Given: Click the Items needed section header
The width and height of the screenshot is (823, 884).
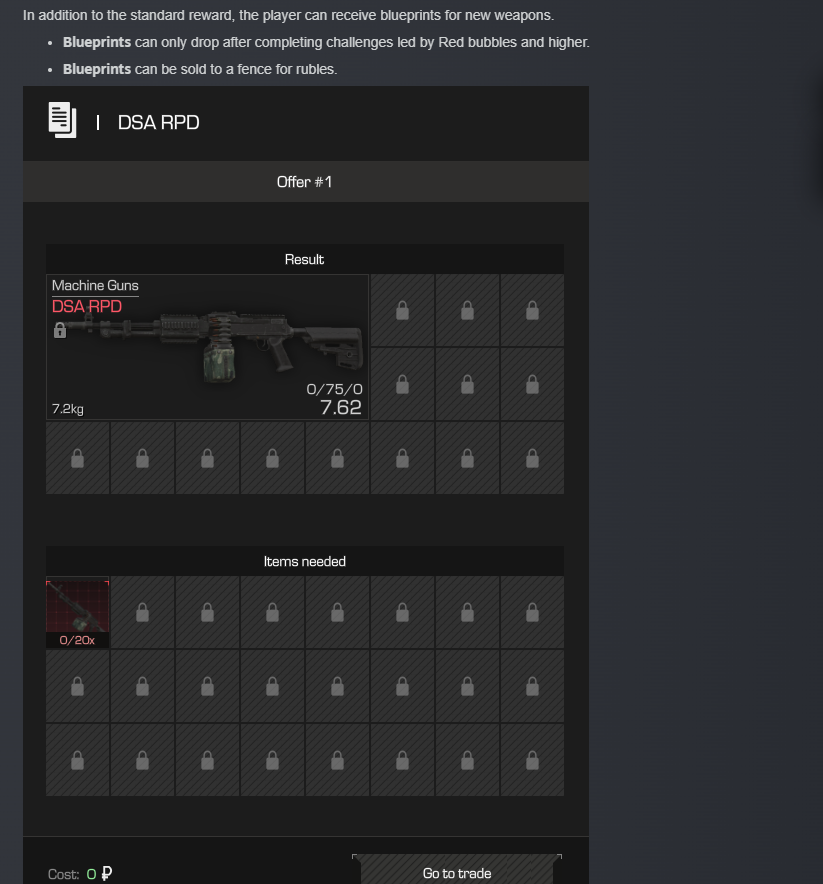Looking at the screenshot, I should click(x=304, y=561).
